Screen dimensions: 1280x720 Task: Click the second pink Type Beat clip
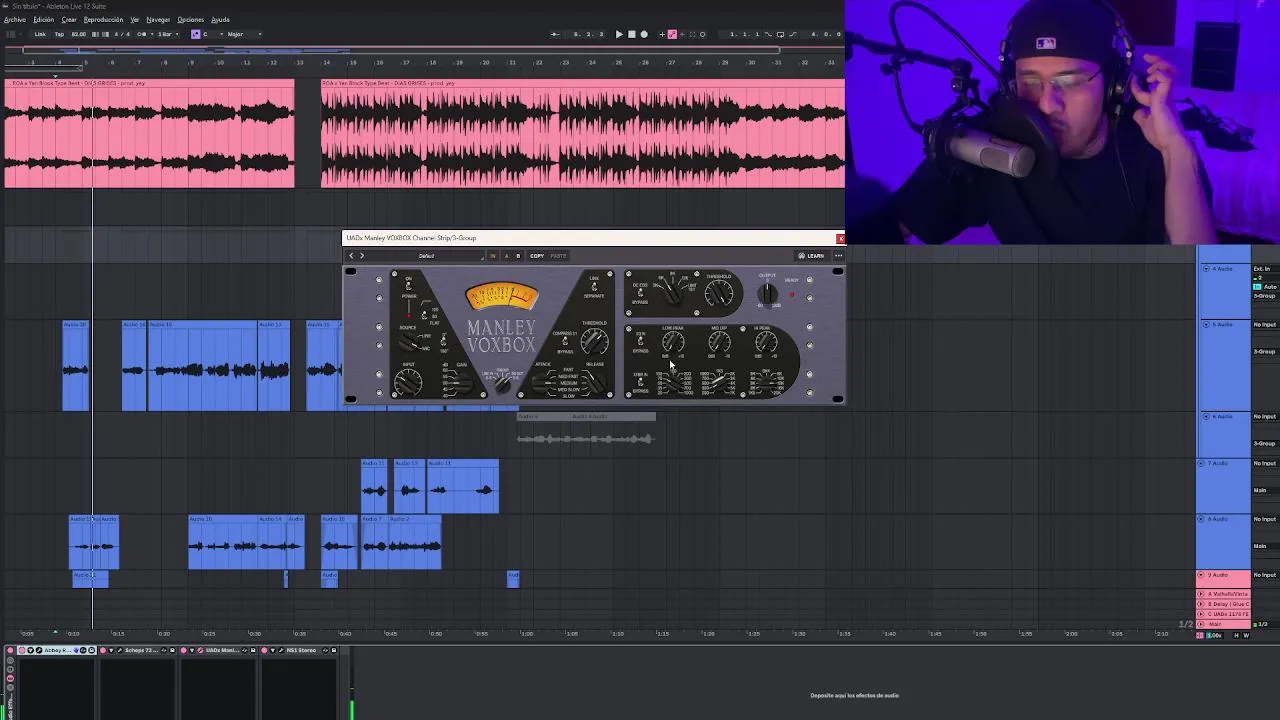(x=583, y=133)
